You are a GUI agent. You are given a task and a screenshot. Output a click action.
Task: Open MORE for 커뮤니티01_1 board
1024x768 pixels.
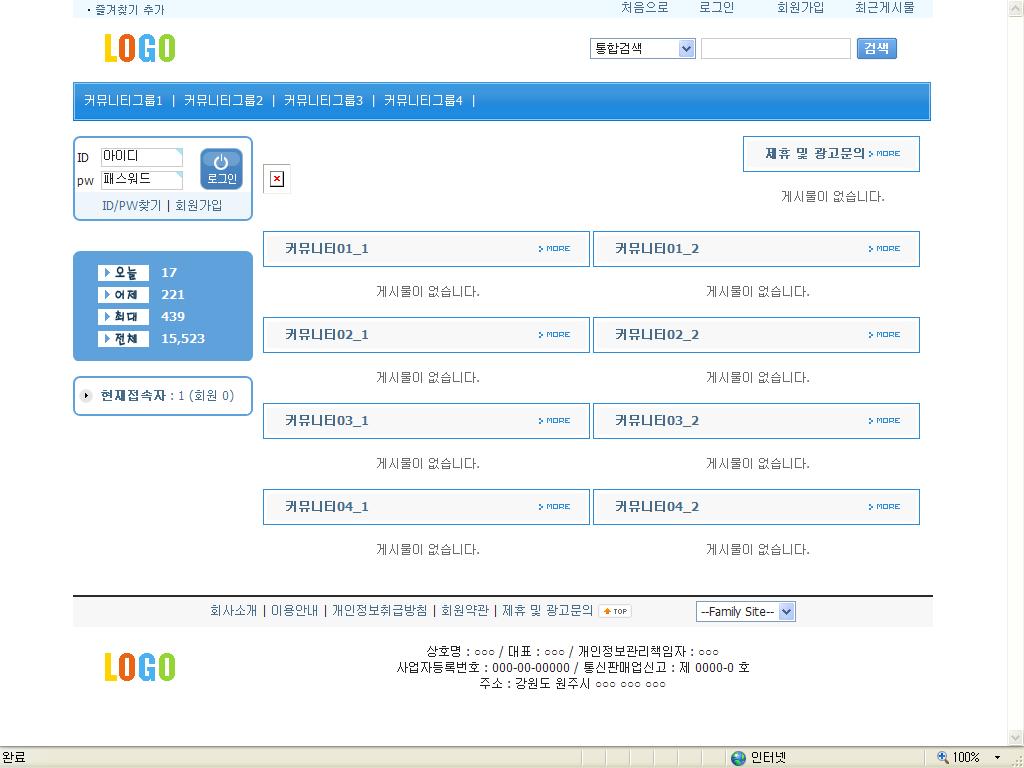pos(555,249)
